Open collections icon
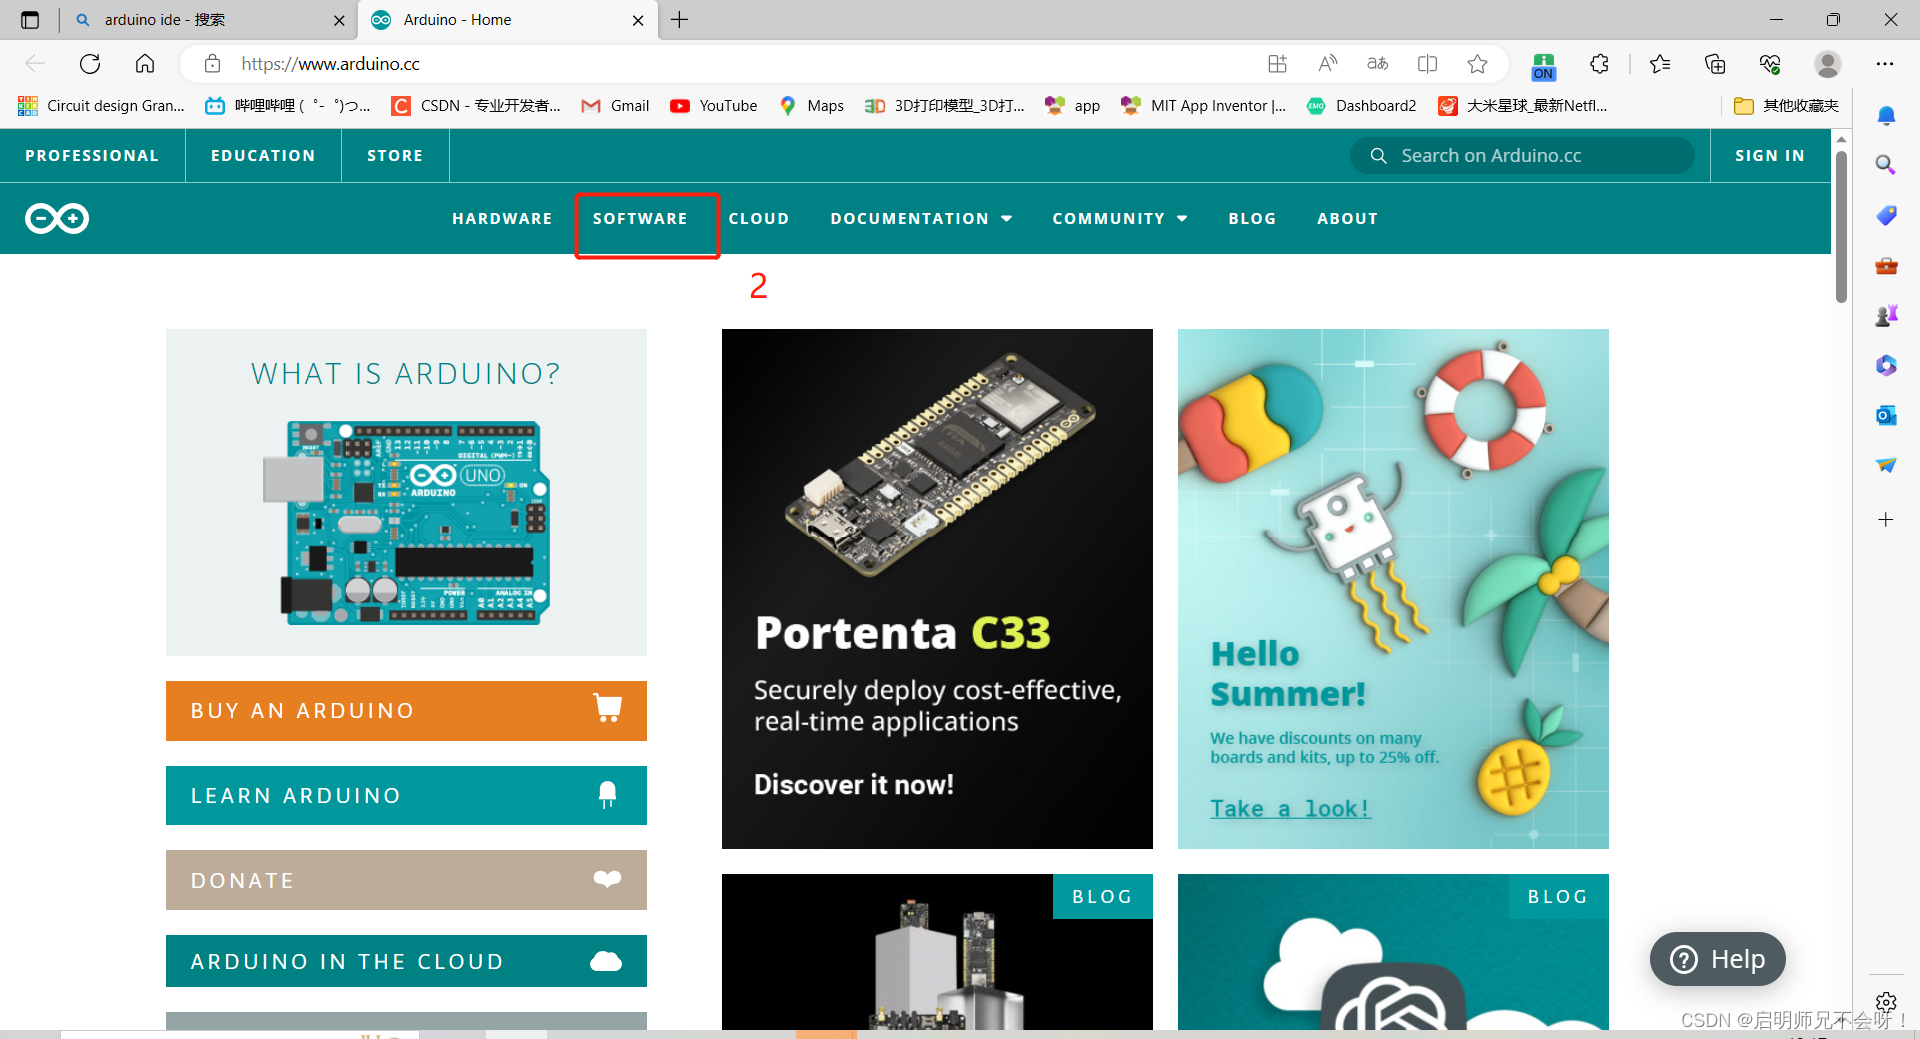The height and width of the screenshot is (1039, 1920). pyautogui.click(x=1715, y=64)
